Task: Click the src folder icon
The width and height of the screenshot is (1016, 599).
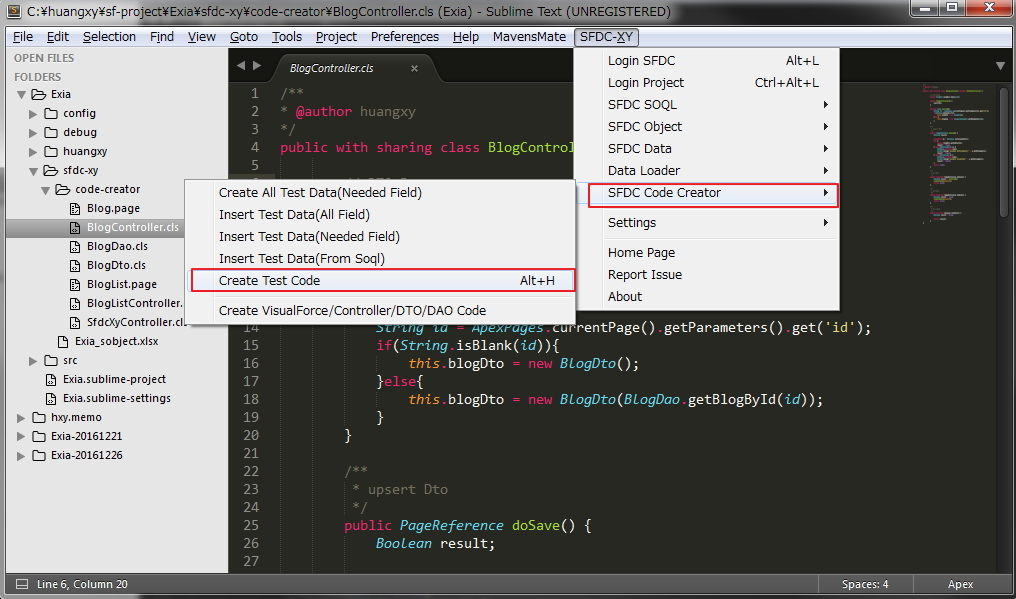Action: pos(51,360)
